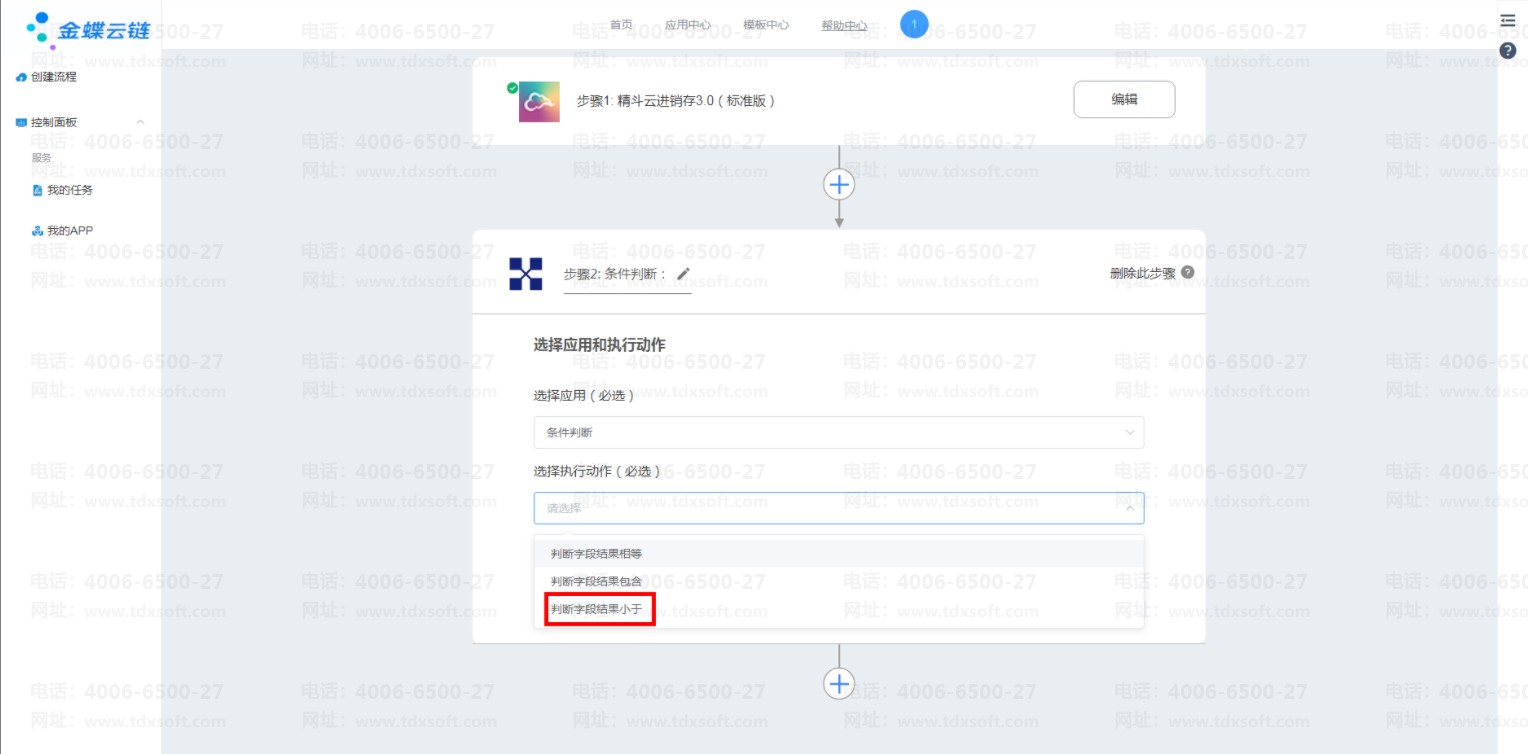Click the blue user avatar in header
The height and width of the screenshot is (754, 1528).
[x=914, y=24]
